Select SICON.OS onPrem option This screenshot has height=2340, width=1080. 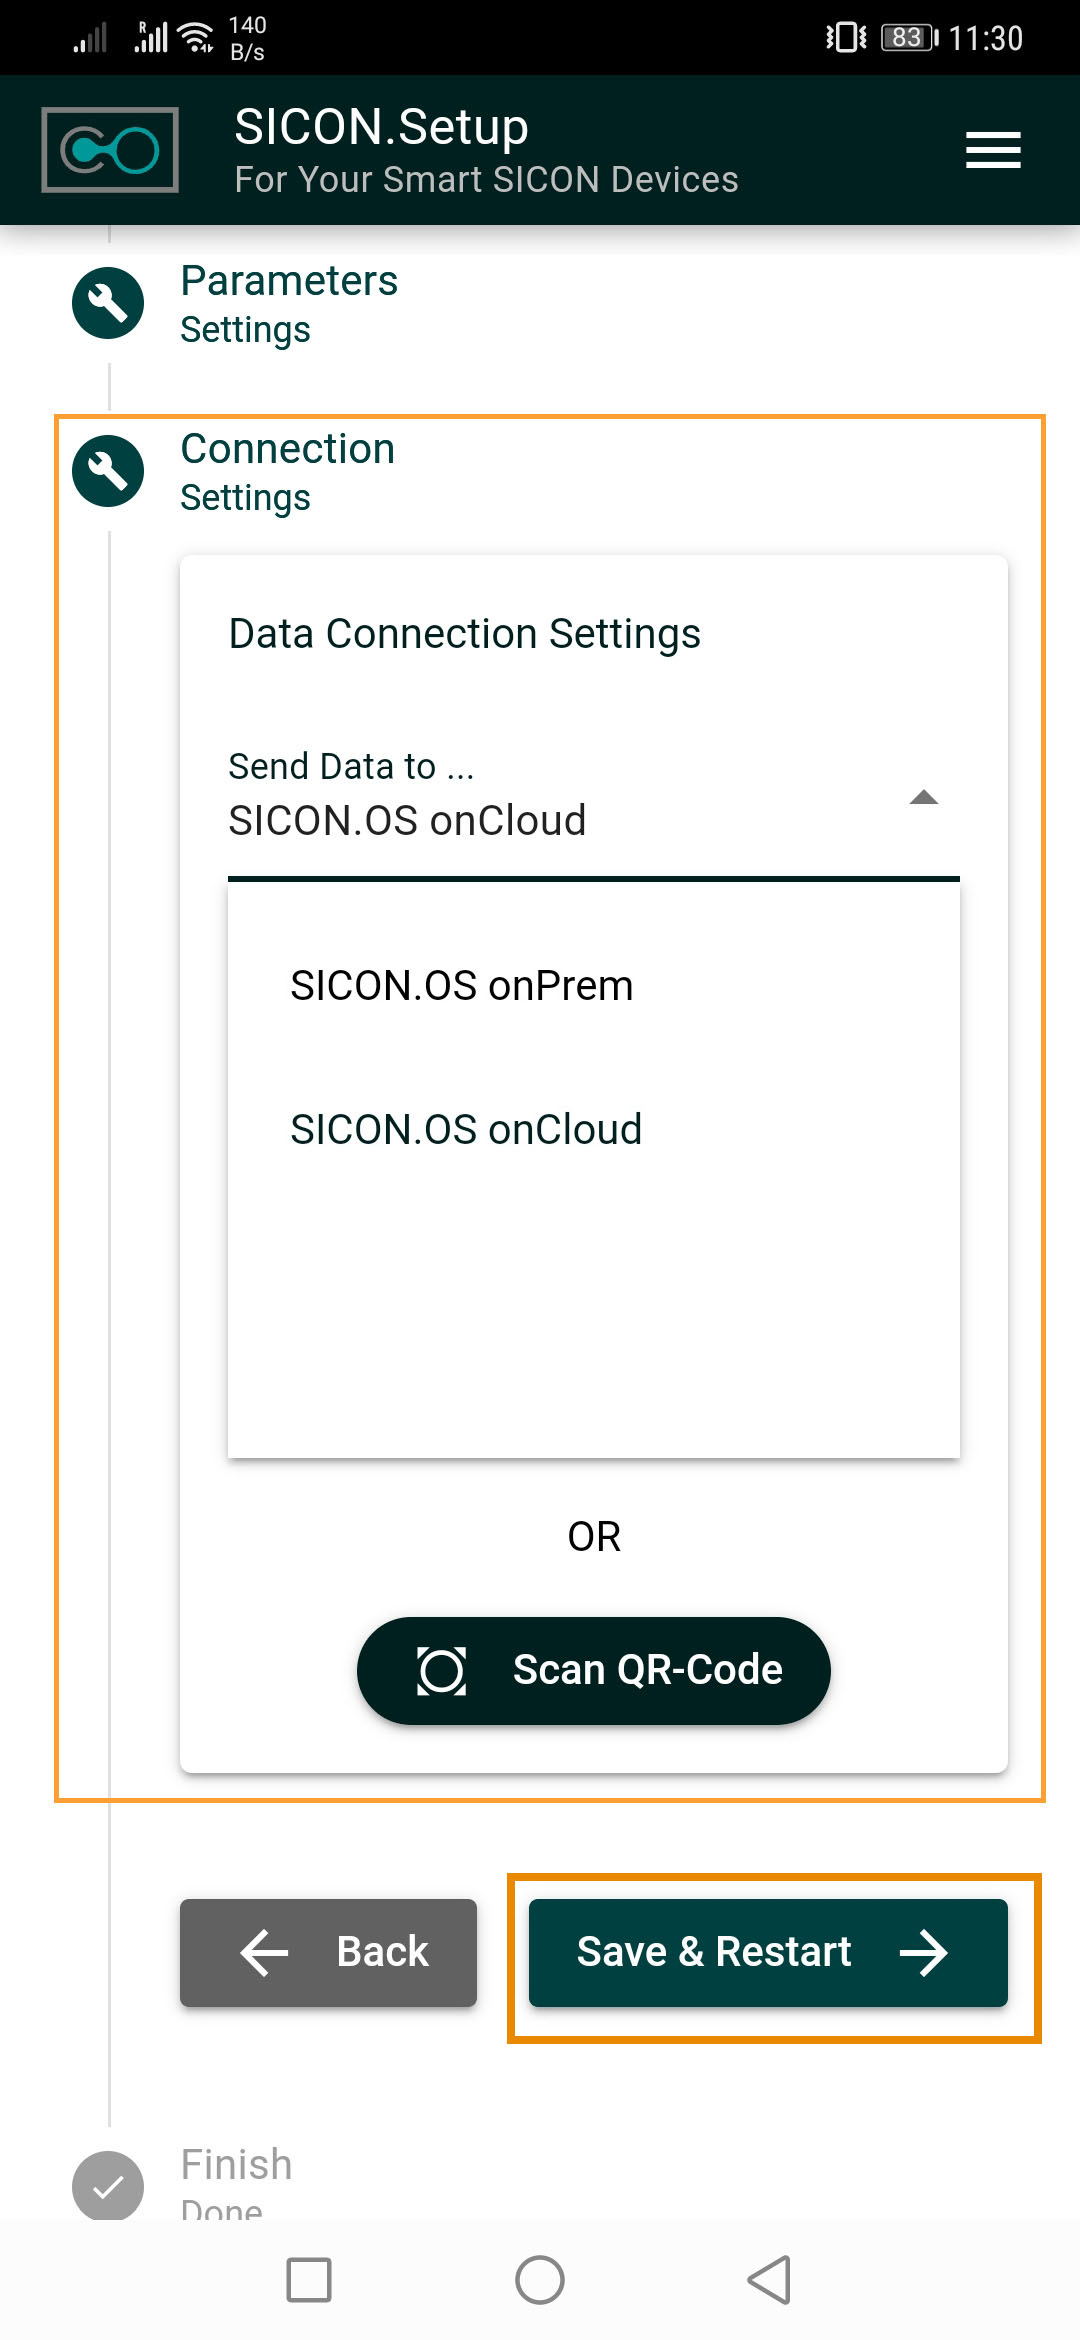pos(462,986)
